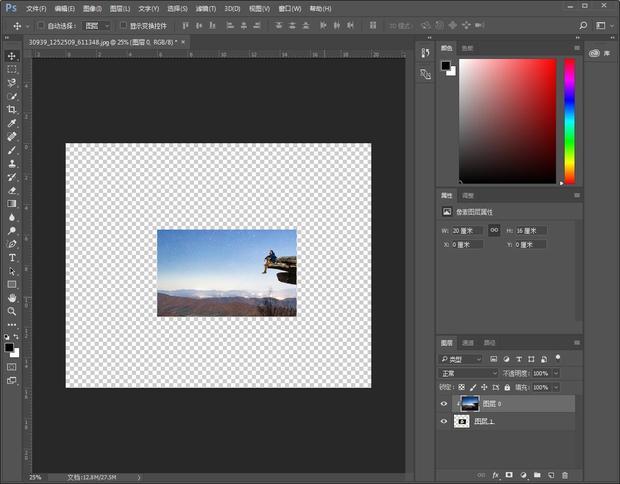Screen dimensions: 620x484
Task: Open the workspace switcher dropdown
Action: (x=604, y=25)
